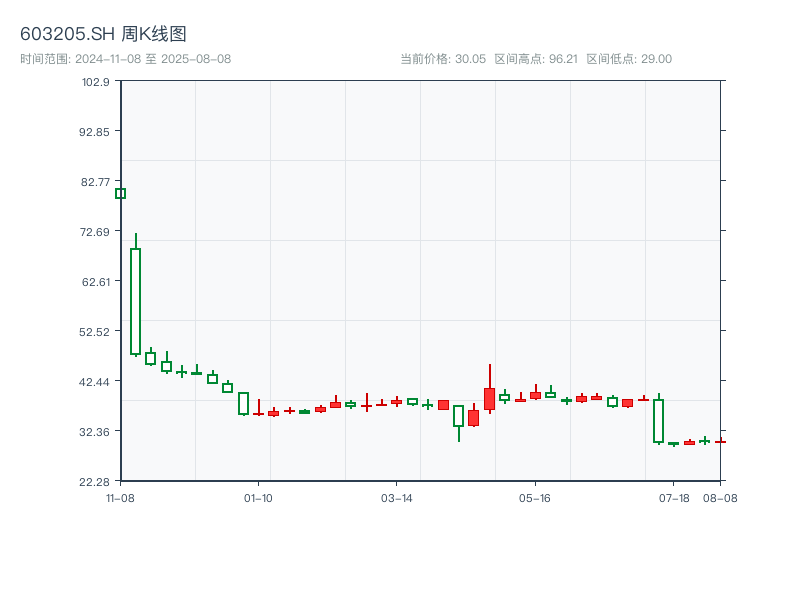This screenshot has width=800, height=600.
Task: Select the 07-18 date axis label
Action: (x=674, y=497)
